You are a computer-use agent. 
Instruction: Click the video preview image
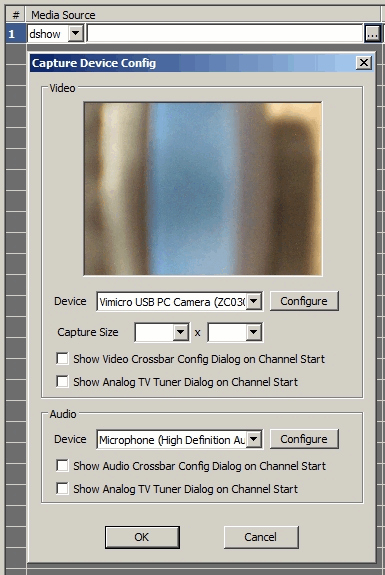[x=203, y=188]
